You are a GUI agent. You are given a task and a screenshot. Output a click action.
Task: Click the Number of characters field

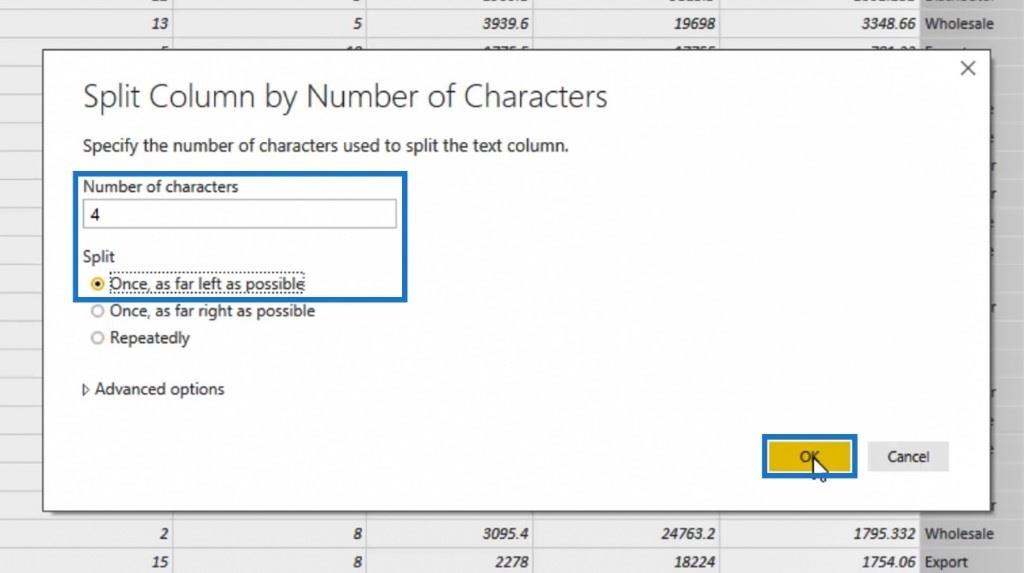click(239, 214)
